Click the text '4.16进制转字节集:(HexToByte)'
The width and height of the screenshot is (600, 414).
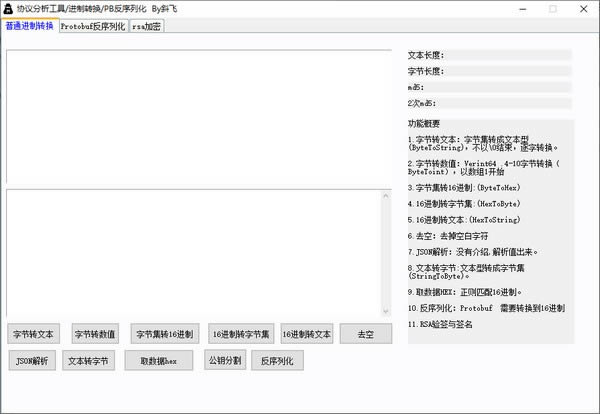pos(464,204)
